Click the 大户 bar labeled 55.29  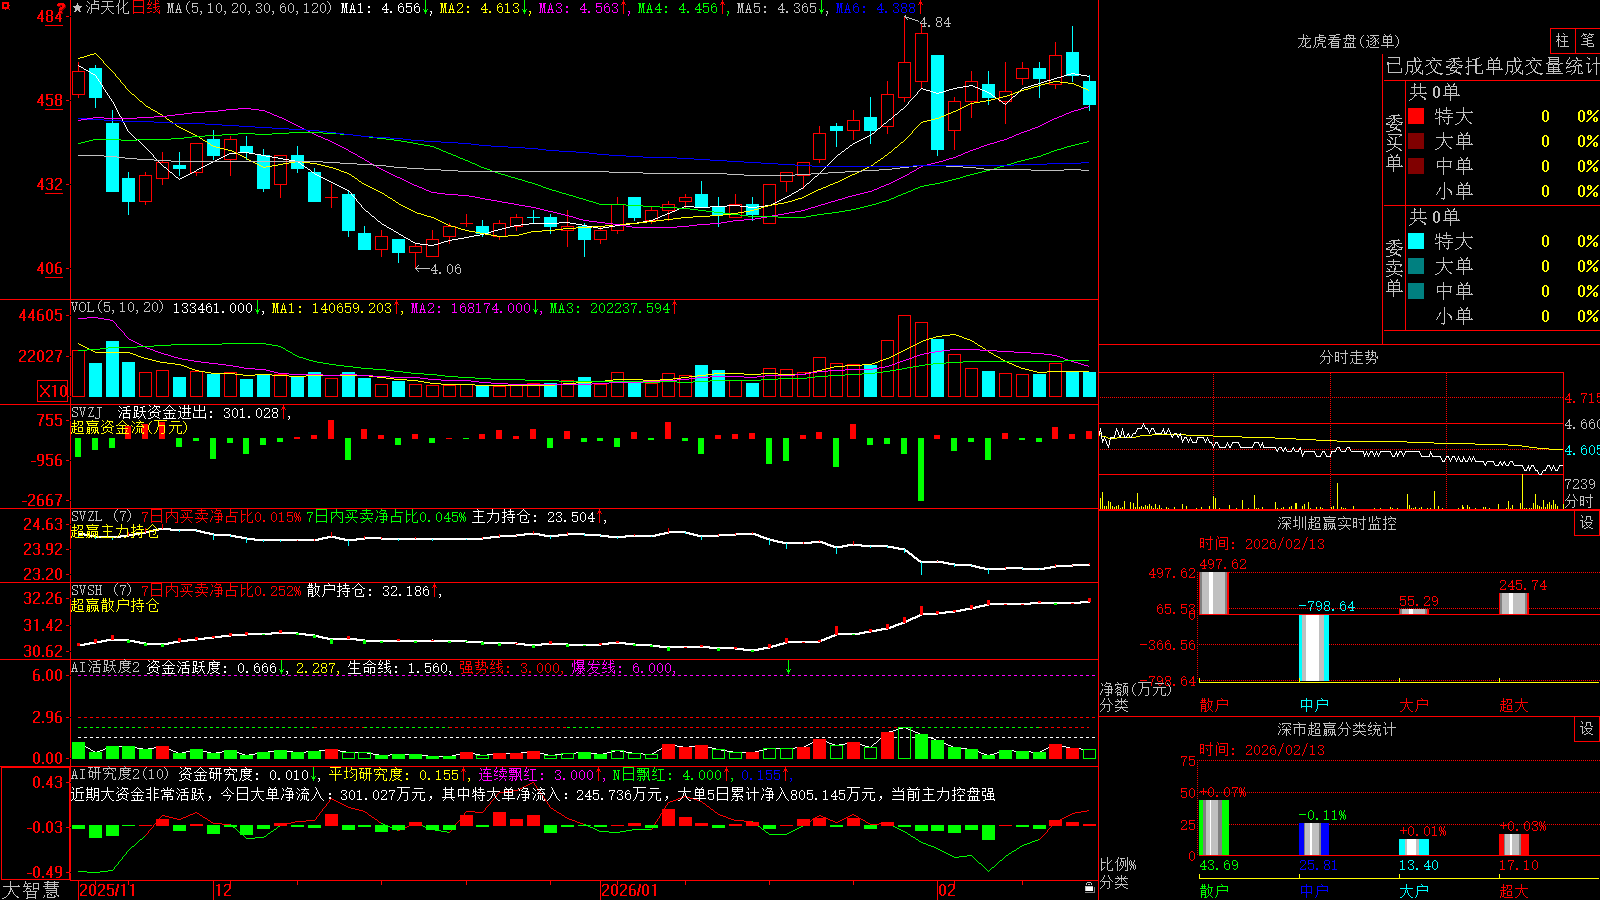click(1413, 611)
